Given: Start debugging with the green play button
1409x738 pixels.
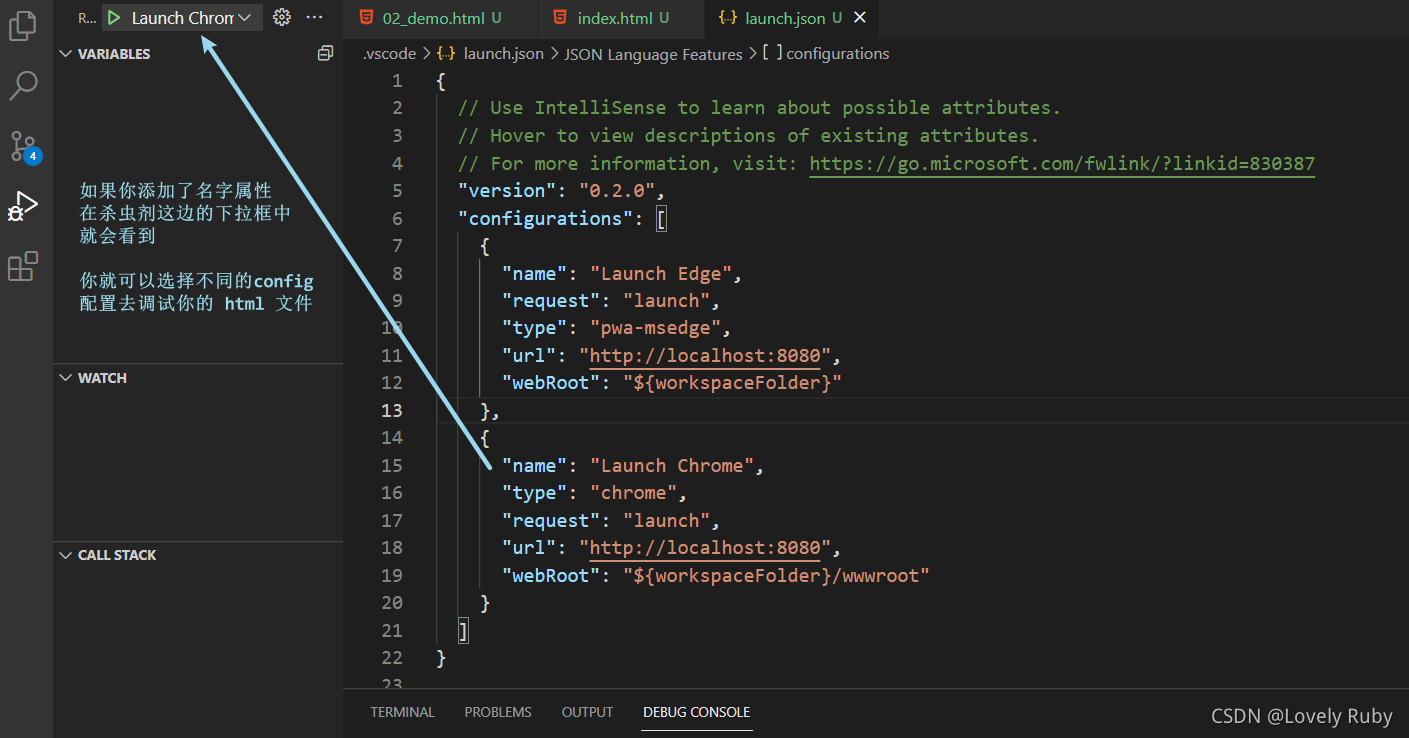Looking at the screenshot, I should pyautogui.click(x=115, y=18).
